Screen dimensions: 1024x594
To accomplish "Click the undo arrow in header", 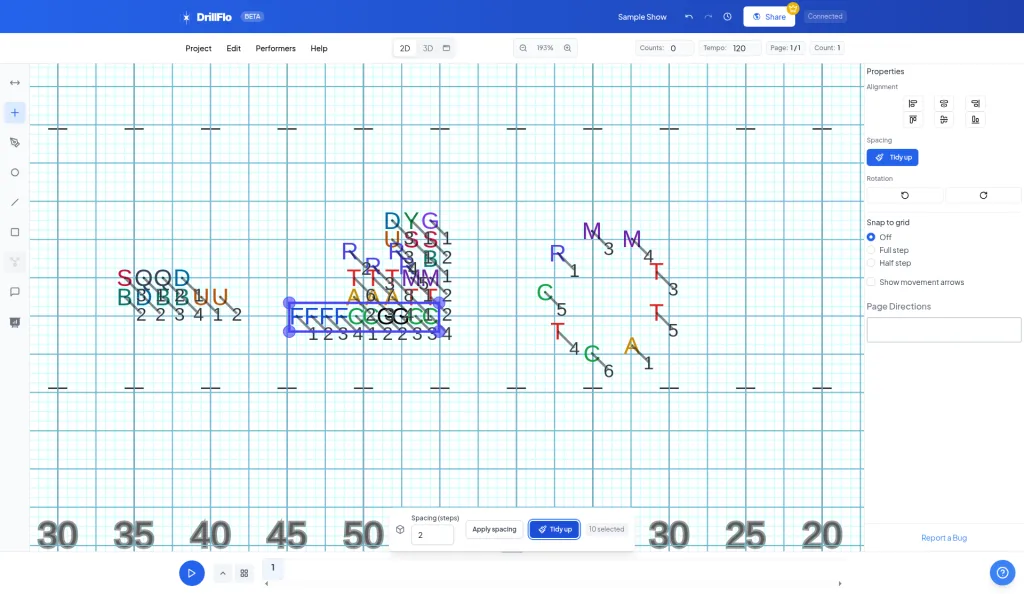I will tap(688, 17).
